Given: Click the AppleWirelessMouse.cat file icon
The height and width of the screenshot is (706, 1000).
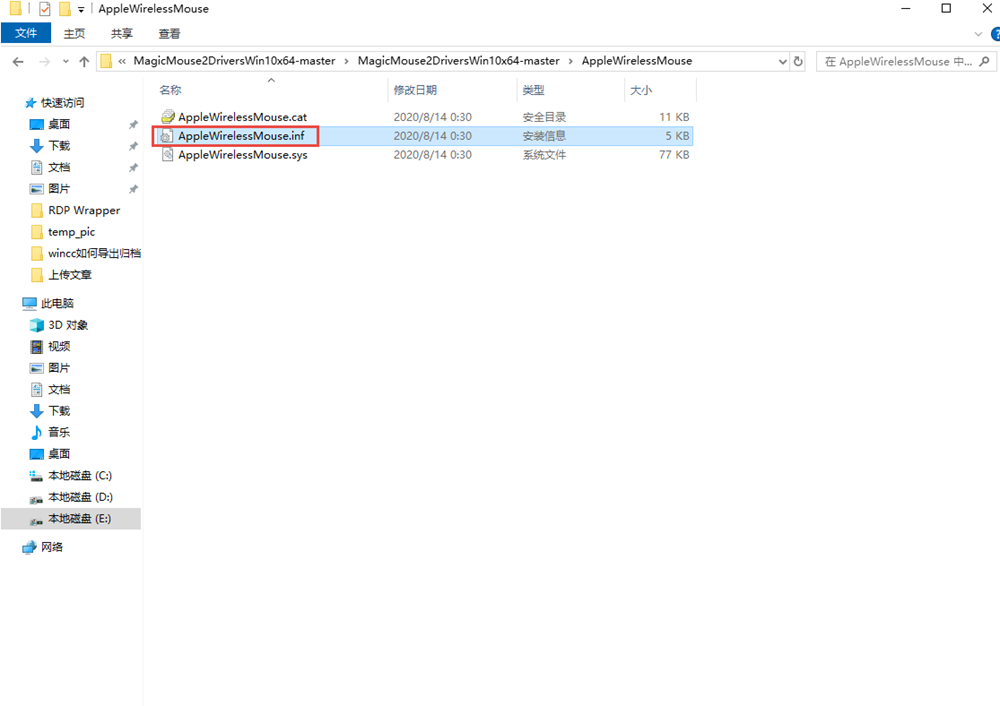Looking at the screenshot, I should click(168, 117).
